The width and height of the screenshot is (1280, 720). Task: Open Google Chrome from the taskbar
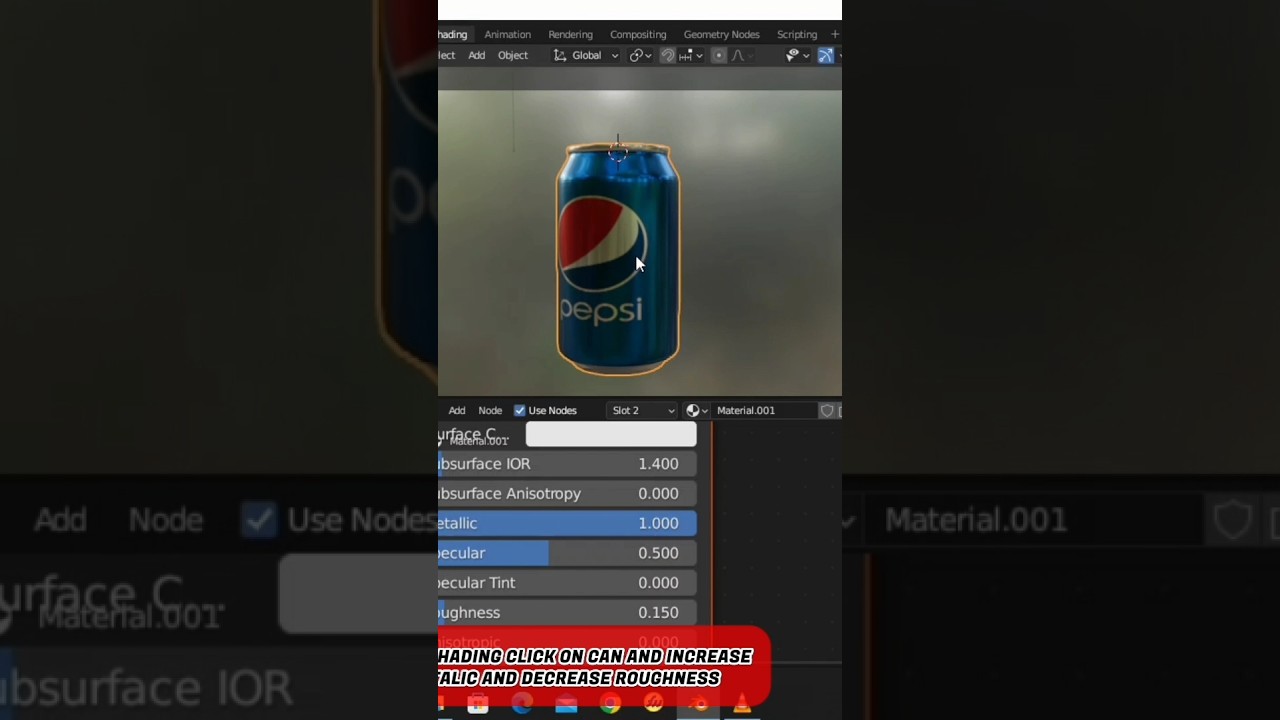point(610,705)
